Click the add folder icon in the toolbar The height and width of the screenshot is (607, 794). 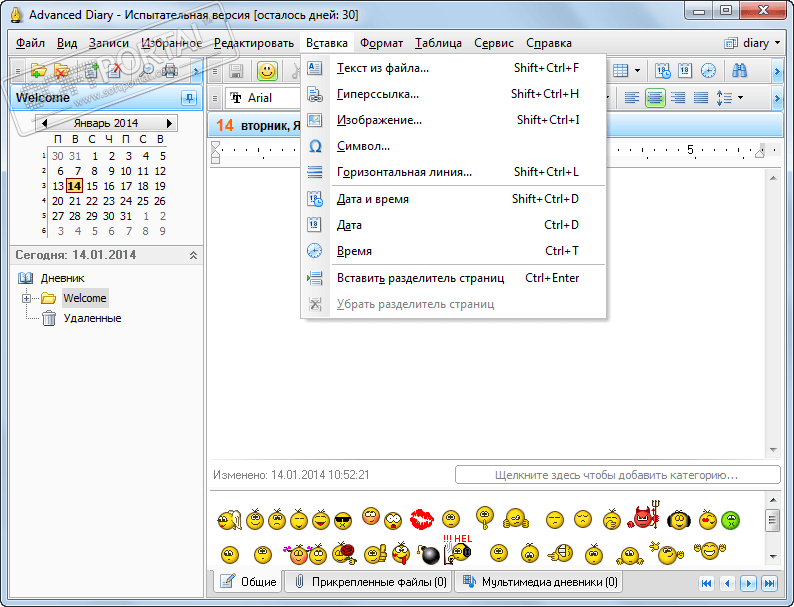pyautogui.click(x=38, y=71)
